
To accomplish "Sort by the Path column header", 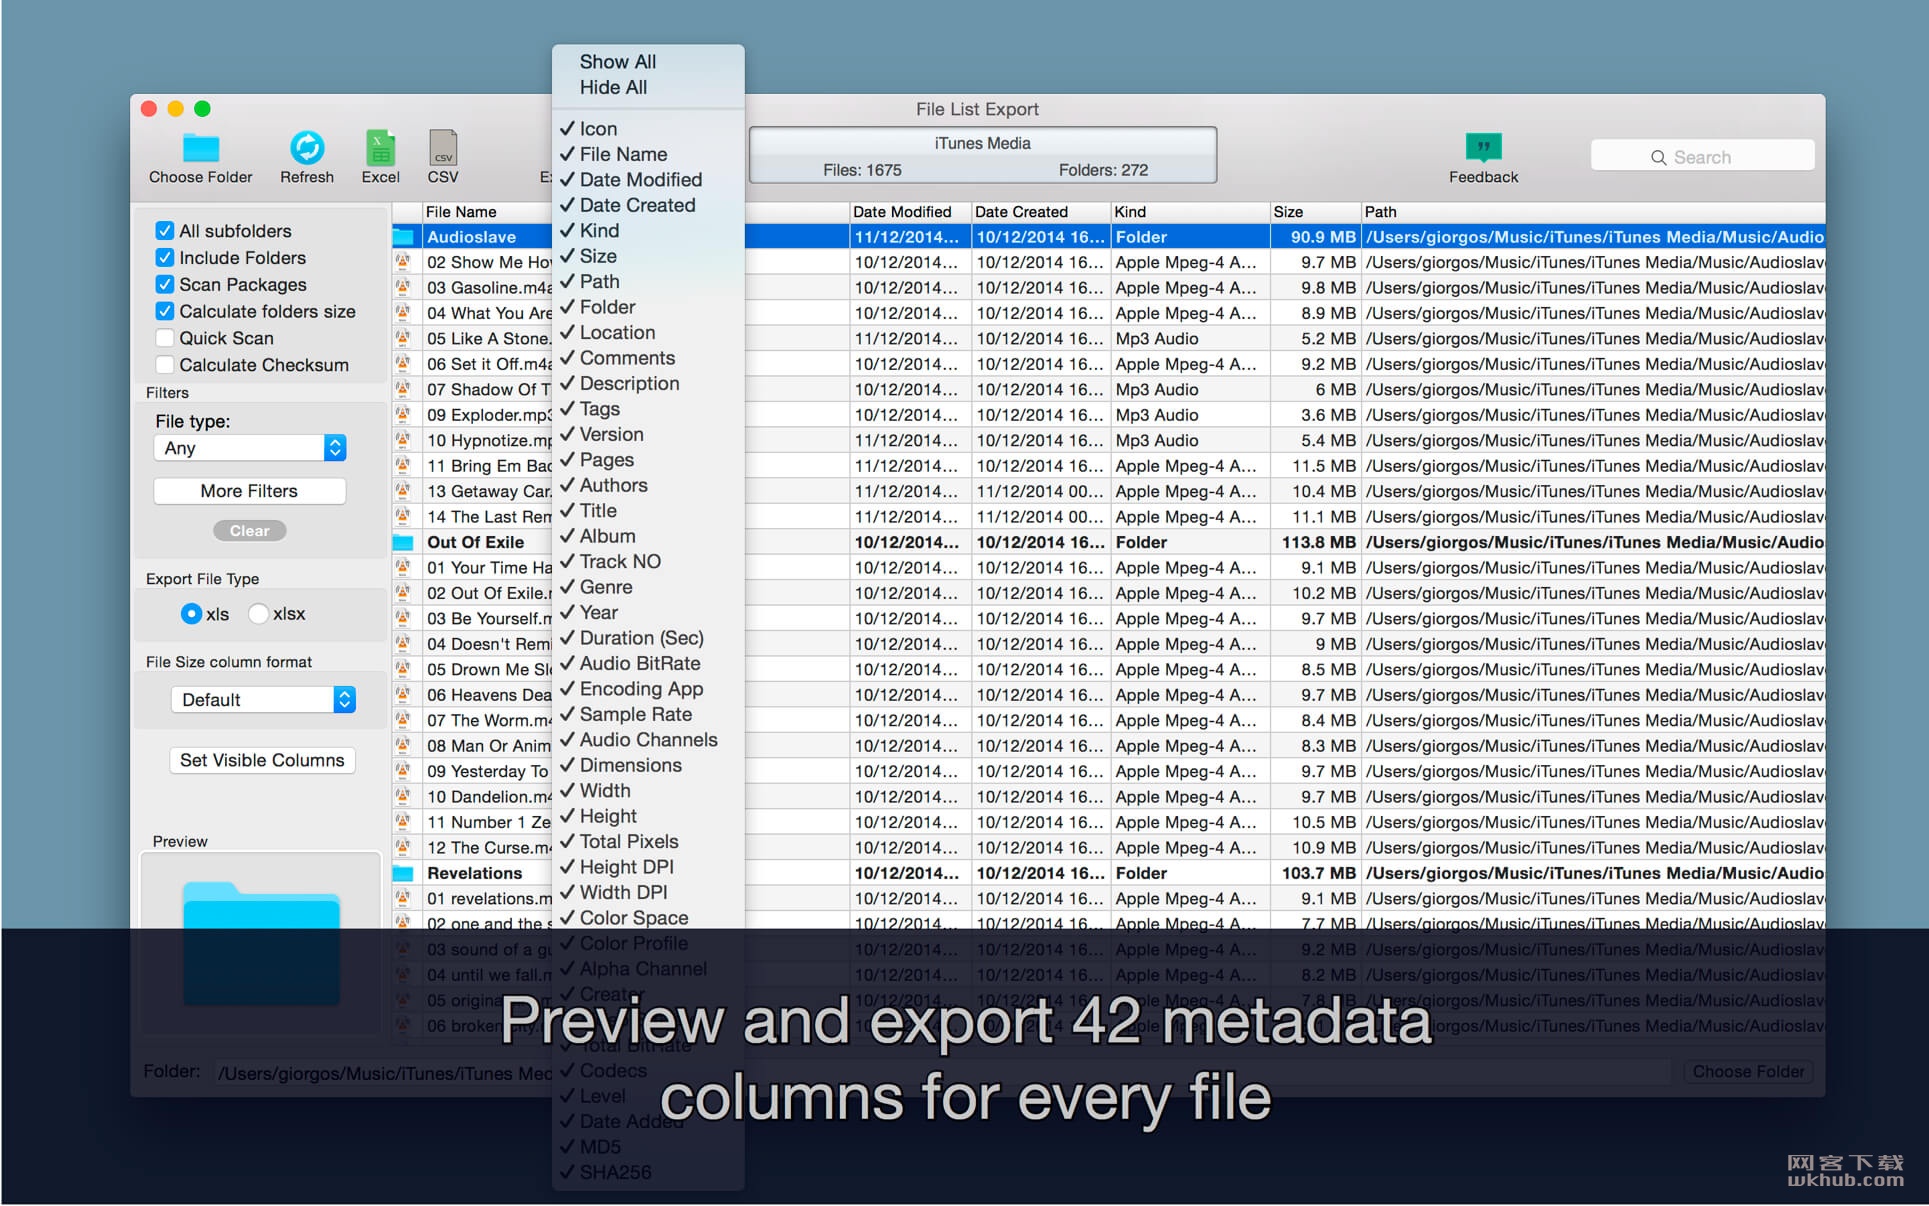I will coord(1592,212).
